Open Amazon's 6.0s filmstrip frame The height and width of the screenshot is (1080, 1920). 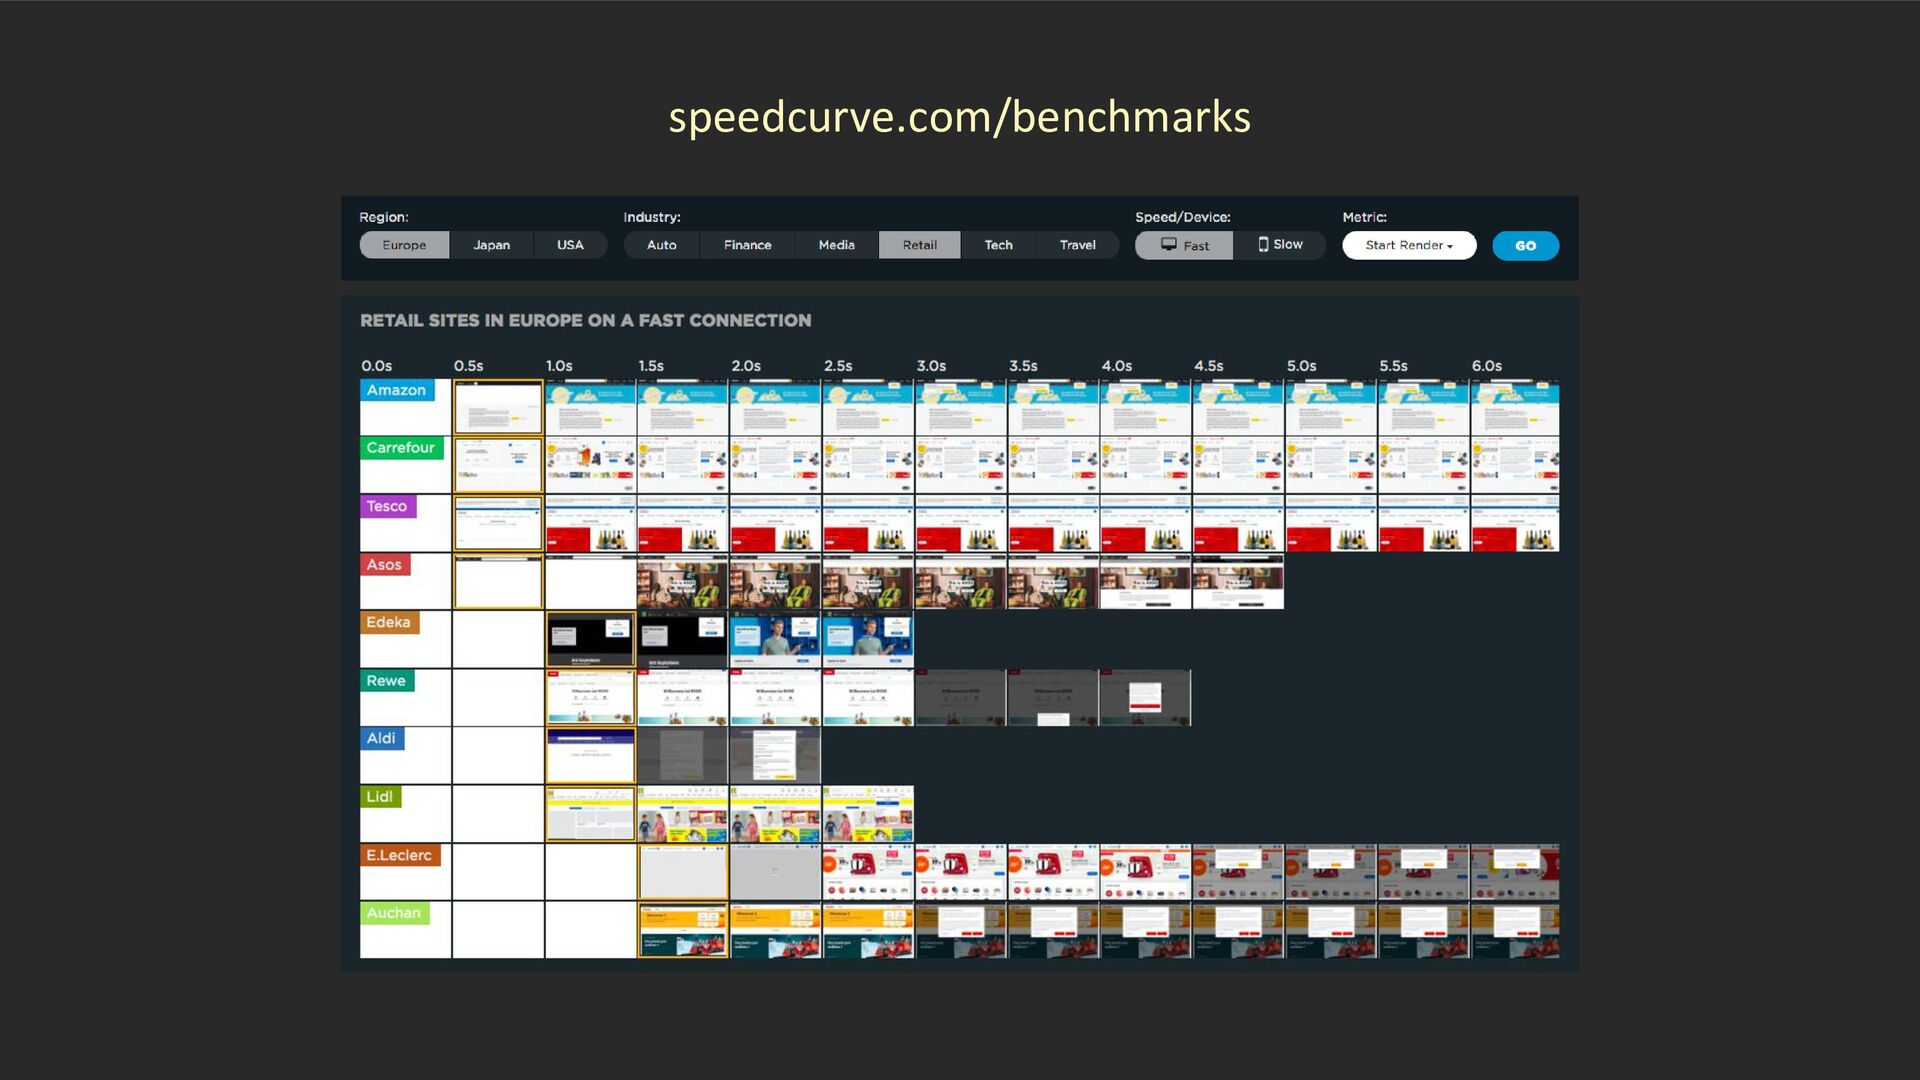[1515, 407]
